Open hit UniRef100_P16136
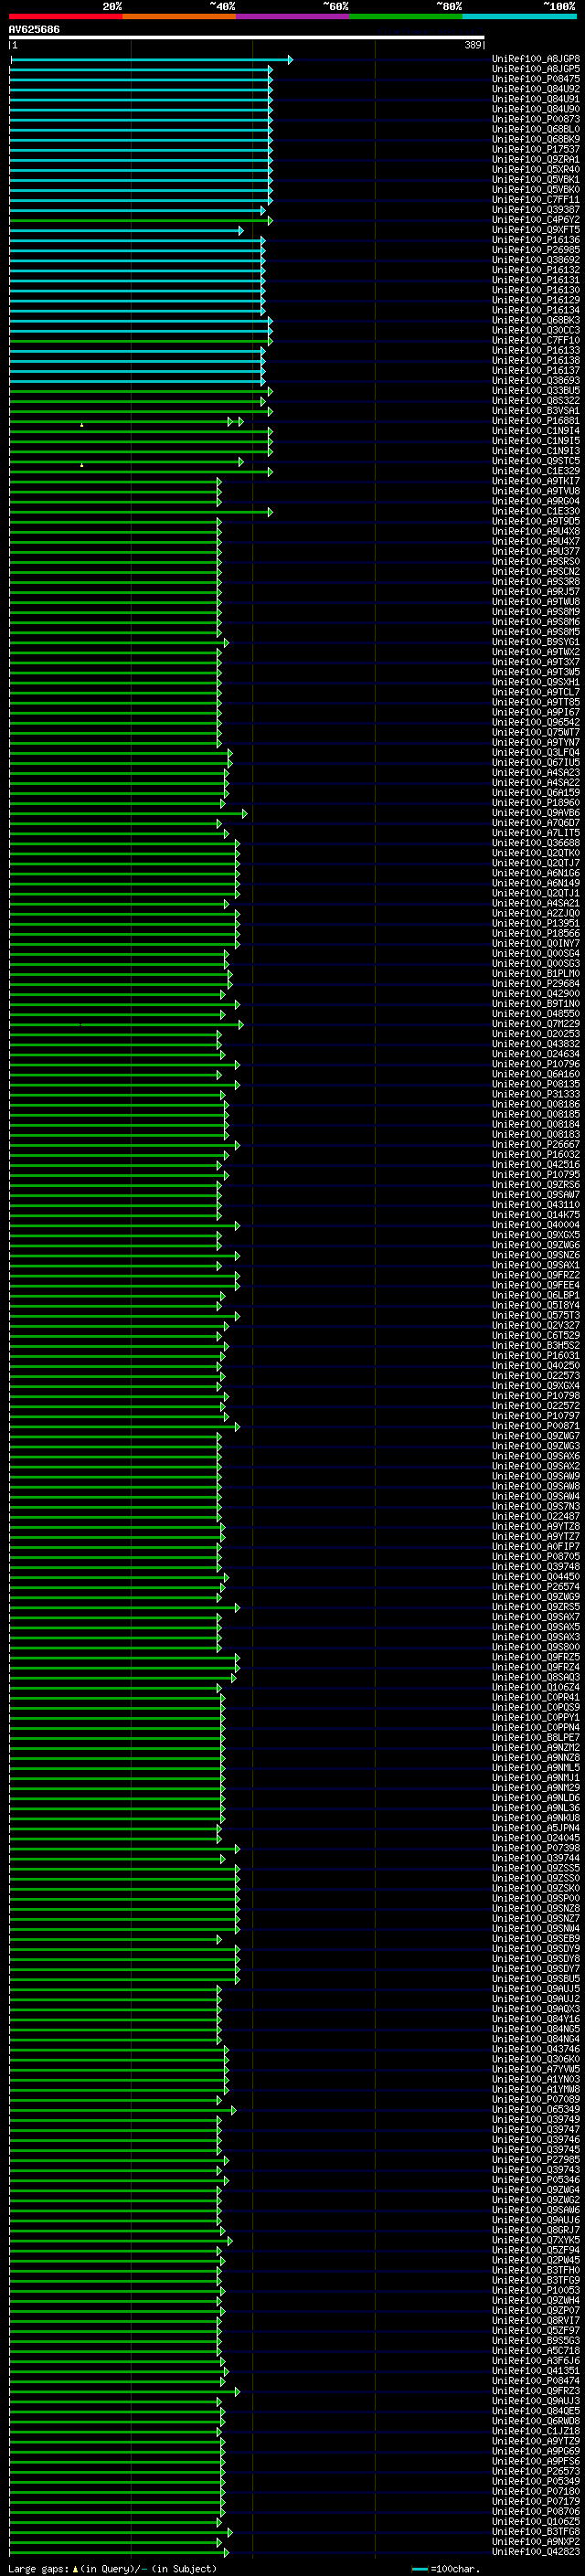The image size is (585, 2576). [536, 240]
